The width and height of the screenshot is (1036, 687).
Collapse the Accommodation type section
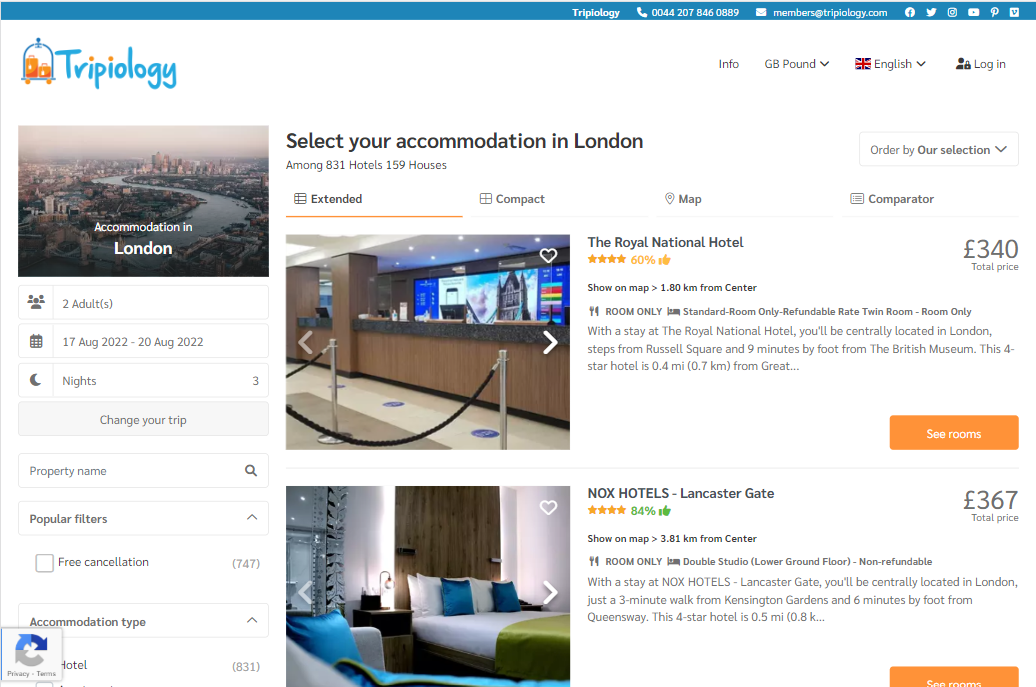[252, 620]
